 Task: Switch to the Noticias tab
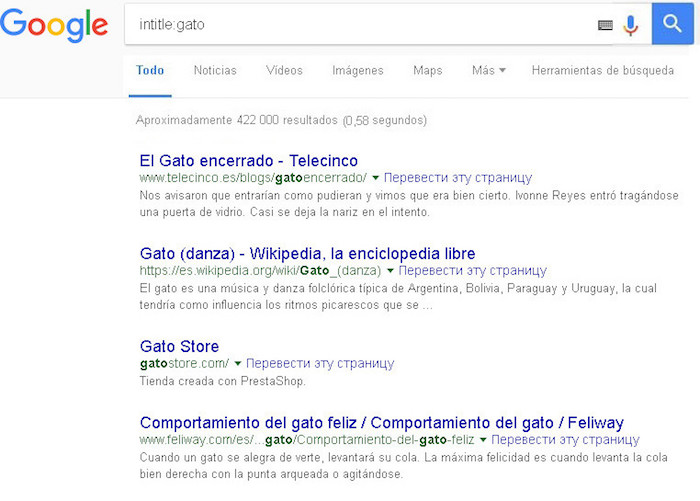pos(215,71)
